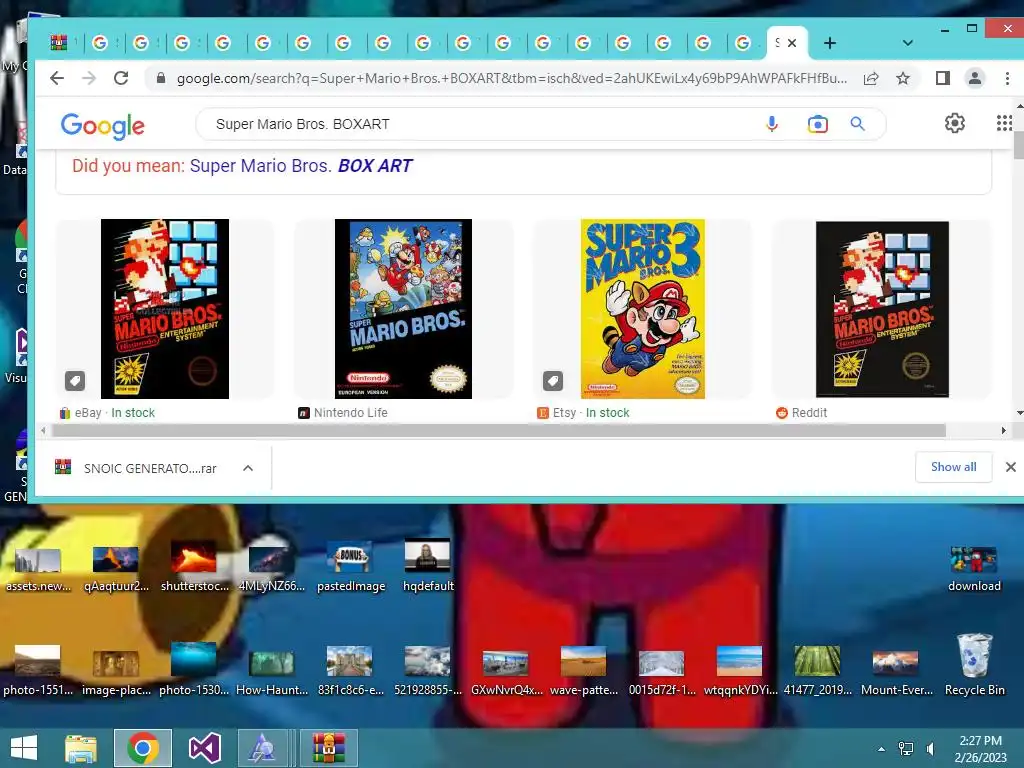Open Visual Studio from the taskbar

pyautogui.click(x=204, y=748)
